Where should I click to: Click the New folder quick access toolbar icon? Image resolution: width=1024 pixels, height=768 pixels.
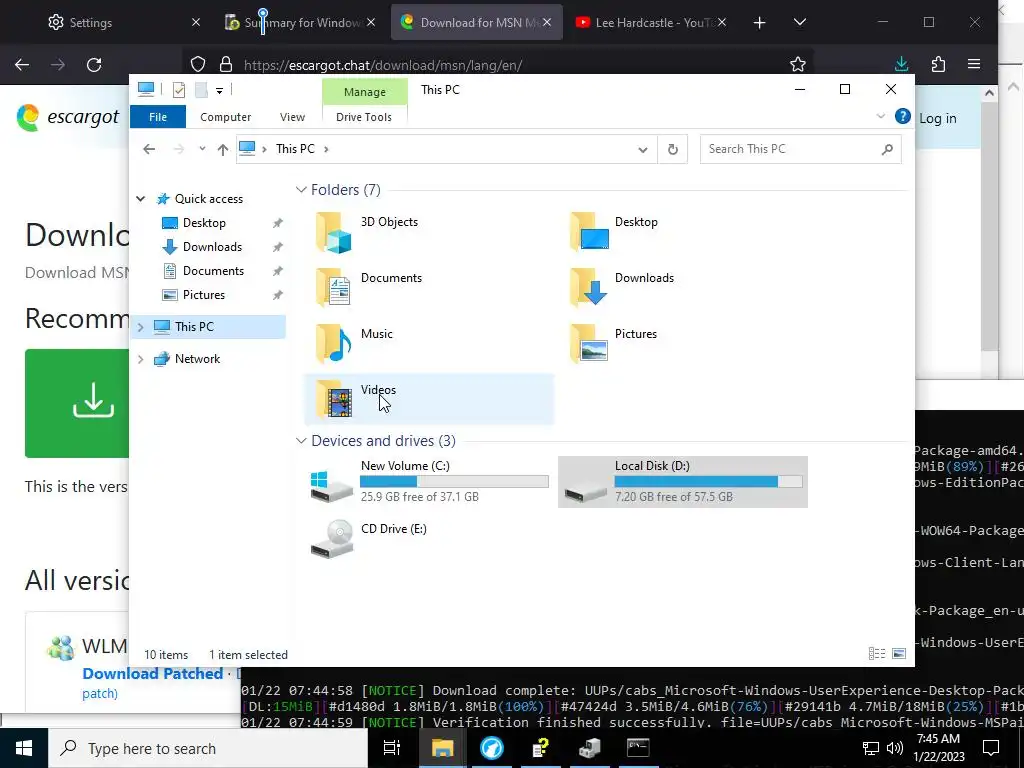(201, 90)
